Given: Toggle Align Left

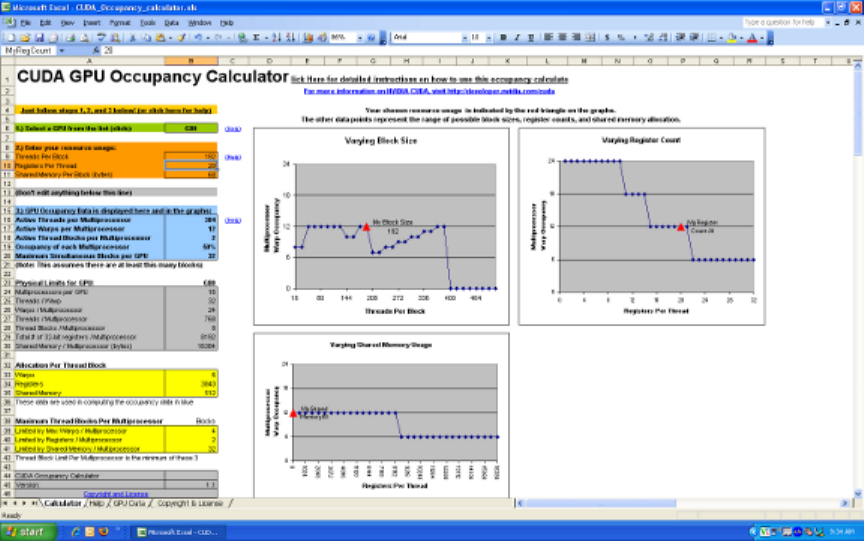Looking at the screenshot, I should click(x=547, y=37).
